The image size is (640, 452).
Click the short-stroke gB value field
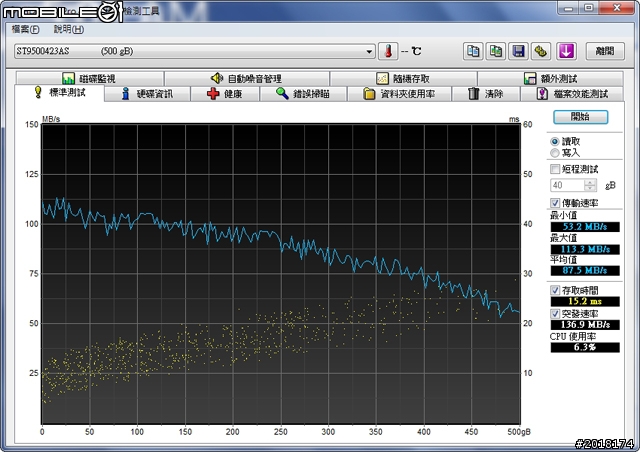pos(567,185)
